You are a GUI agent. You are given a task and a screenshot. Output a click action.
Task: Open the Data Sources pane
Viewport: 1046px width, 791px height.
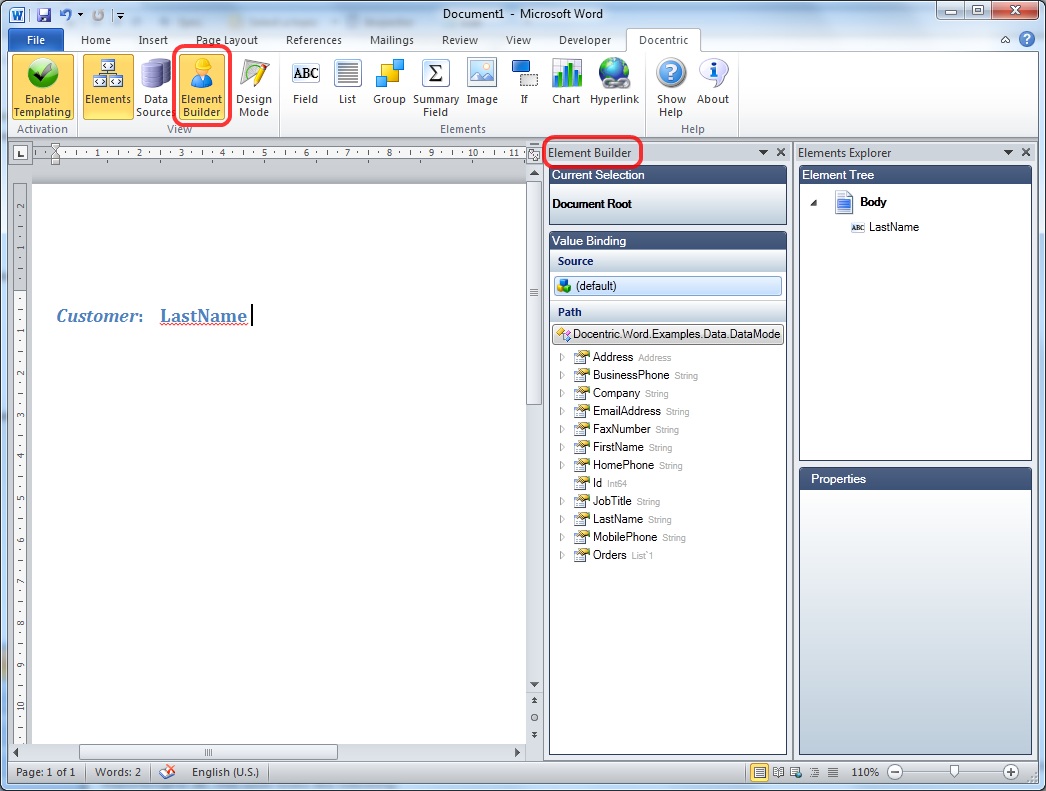pyautogui.click(x=155, y=87)
